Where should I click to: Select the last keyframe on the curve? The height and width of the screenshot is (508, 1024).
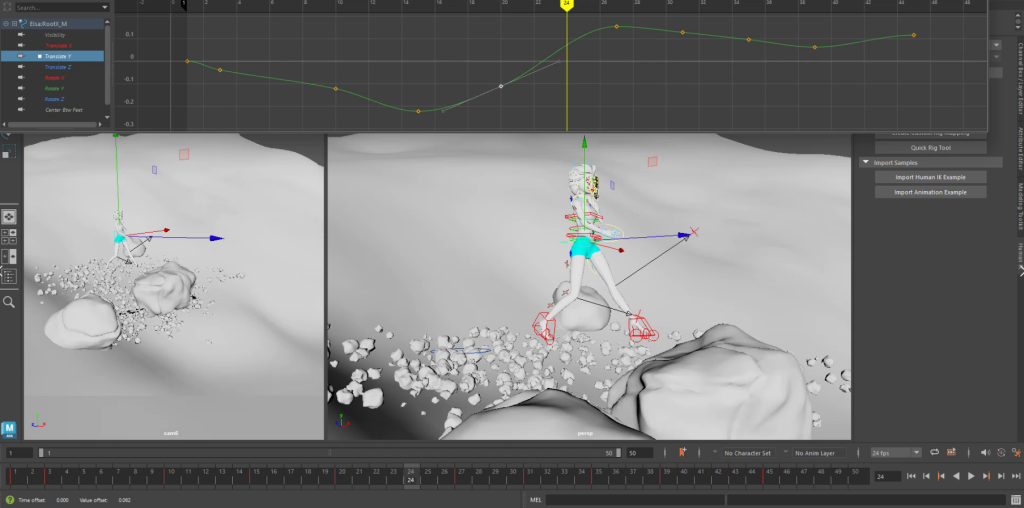click(x=914, y=35)
